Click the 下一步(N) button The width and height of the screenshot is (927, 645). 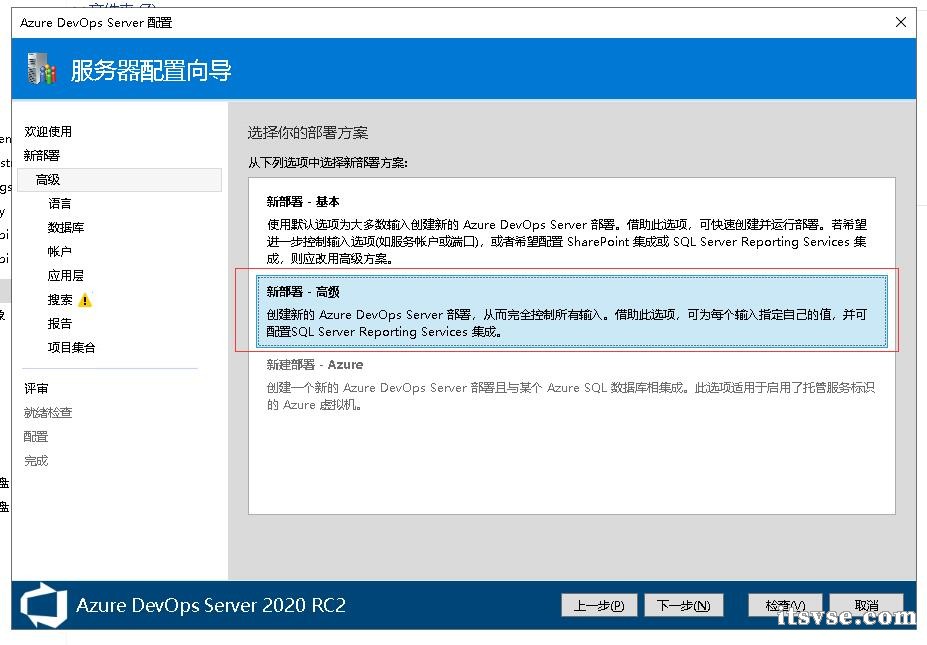pyautogui.click(x=683, y=605)
